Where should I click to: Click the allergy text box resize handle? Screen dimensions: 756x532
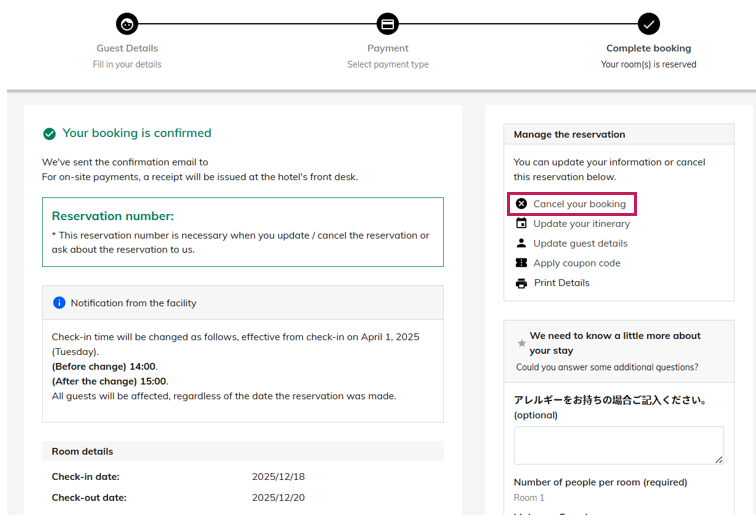(718, 460)
